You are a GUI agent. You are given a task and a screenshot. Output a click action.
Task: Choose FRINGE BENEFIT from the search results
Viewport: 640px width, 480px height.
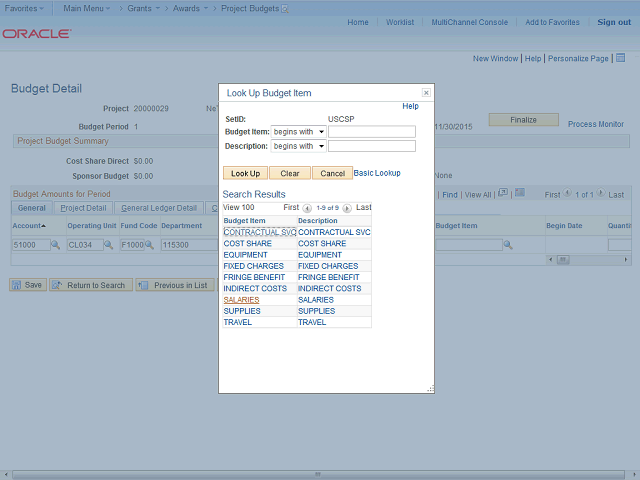254,277
